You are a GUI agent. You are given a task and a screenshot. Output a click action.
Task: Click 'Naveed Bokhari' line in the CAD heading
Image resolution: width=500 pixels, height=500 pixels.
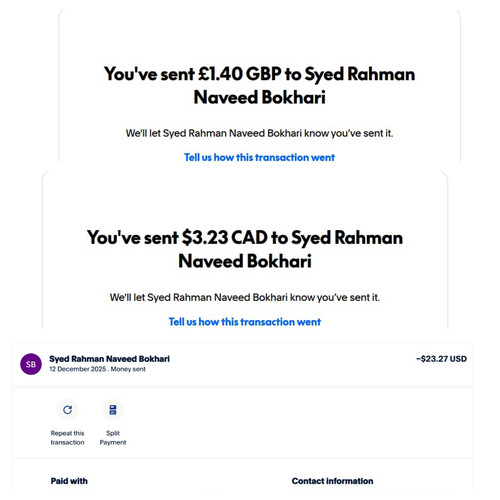pos(245,261)
